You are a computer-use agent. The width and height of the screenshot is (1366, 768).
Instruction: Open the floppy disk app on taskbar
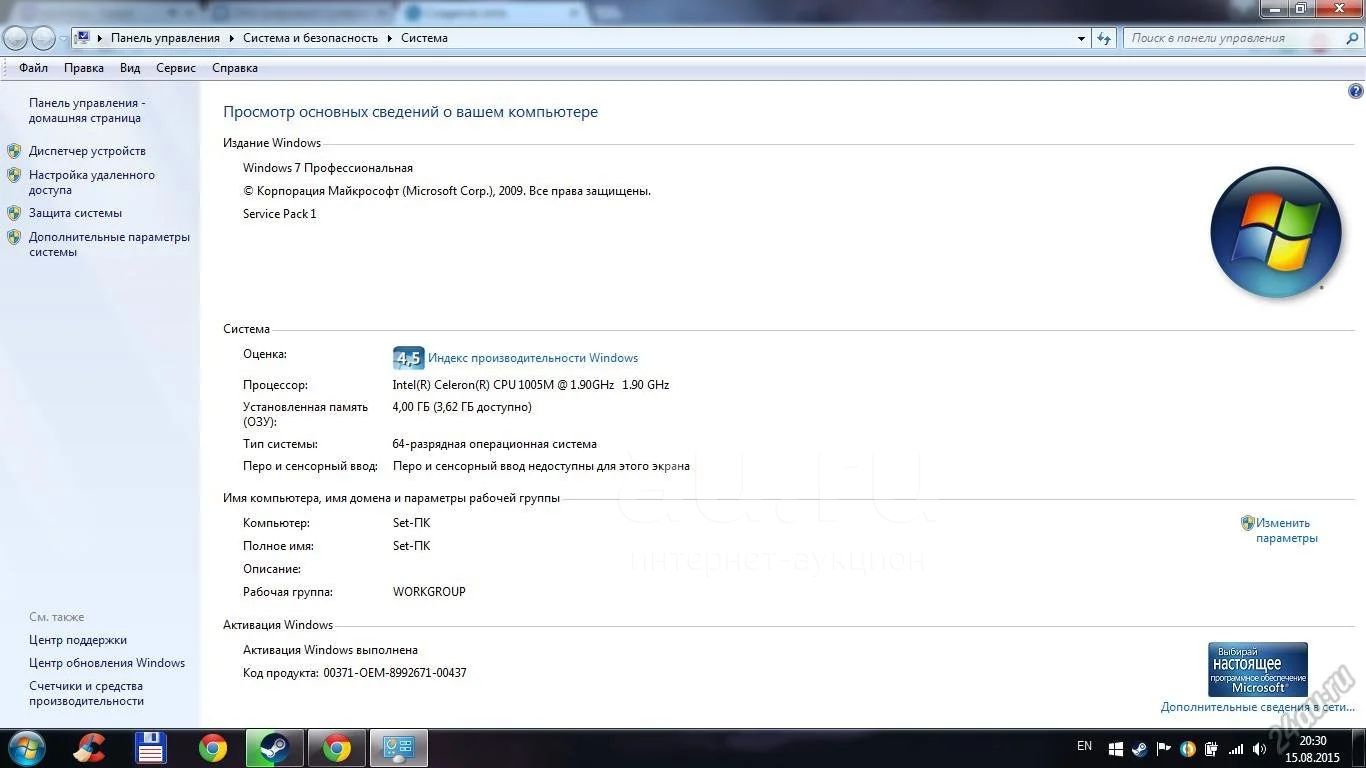pos(151,748)
